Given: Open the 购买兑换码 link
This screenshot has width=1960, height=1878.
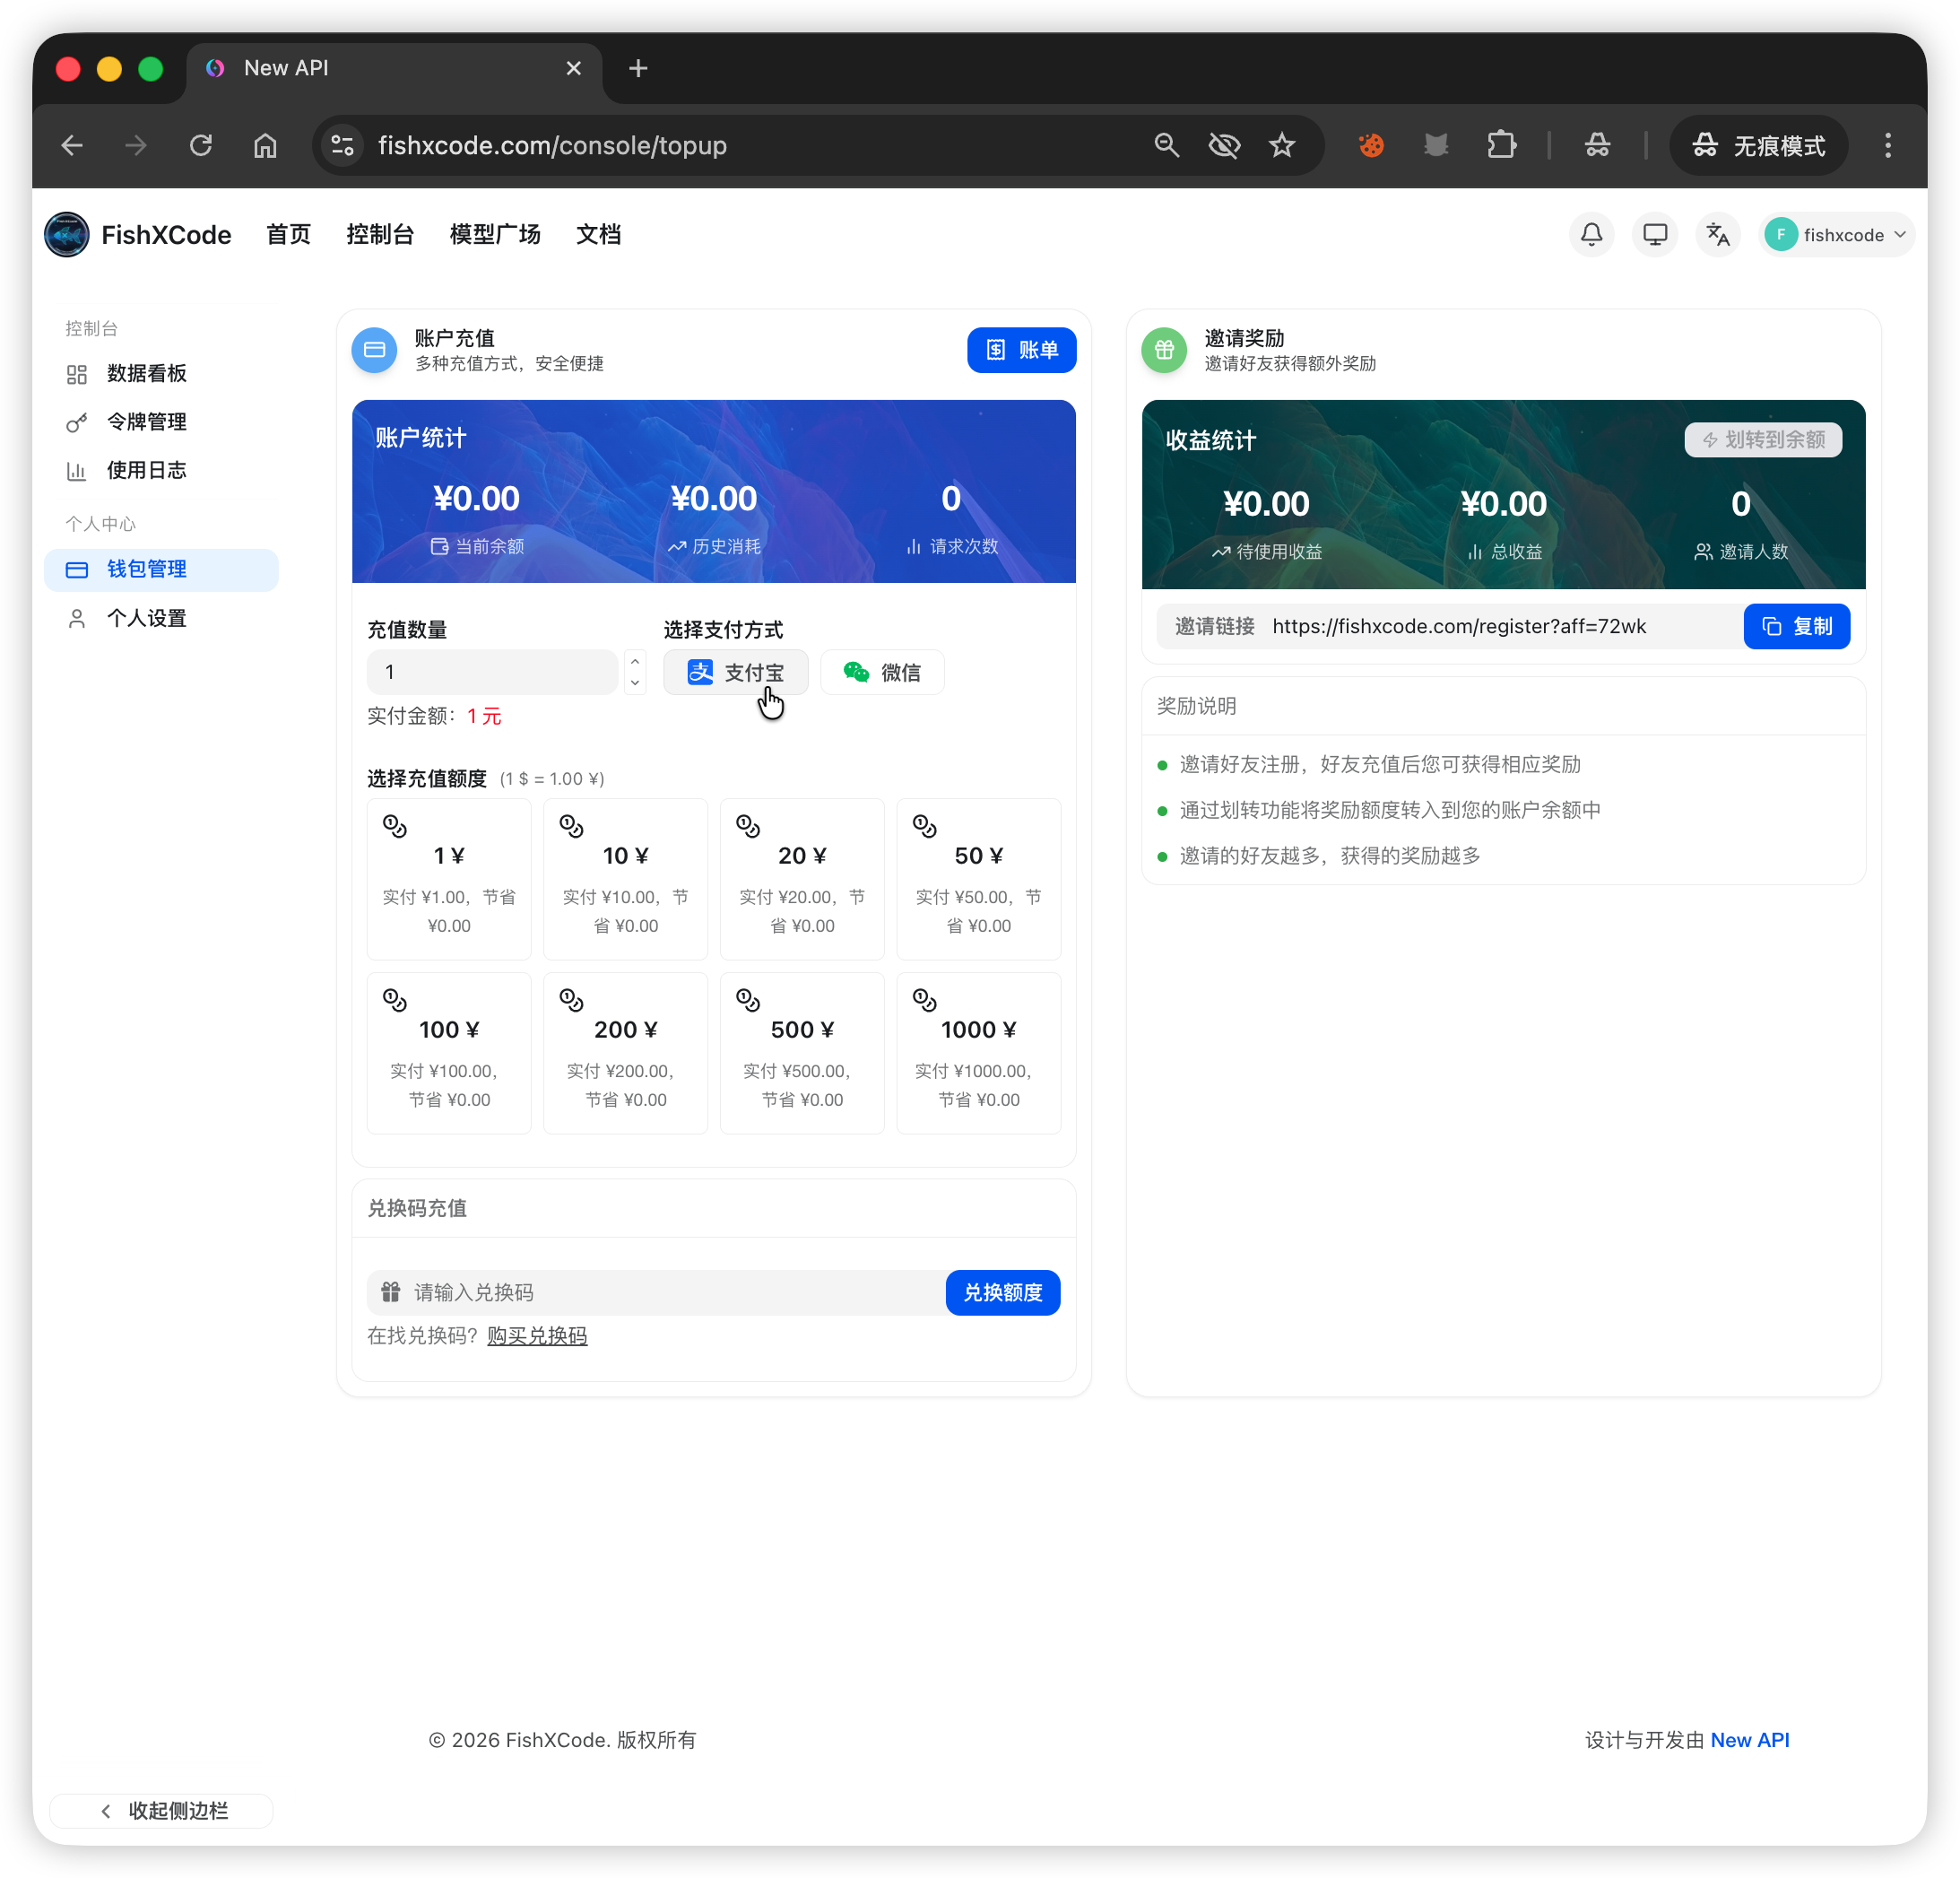Looking at the screenshot, I should [x=537, y=1336].
